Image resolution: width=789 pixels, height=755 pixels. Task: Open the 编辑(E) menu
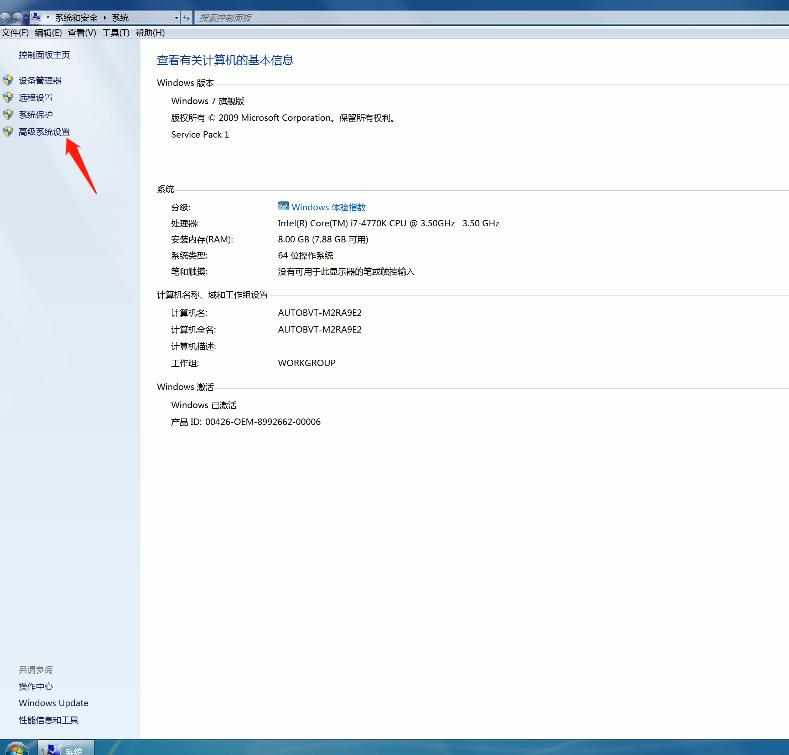(48, 33)
